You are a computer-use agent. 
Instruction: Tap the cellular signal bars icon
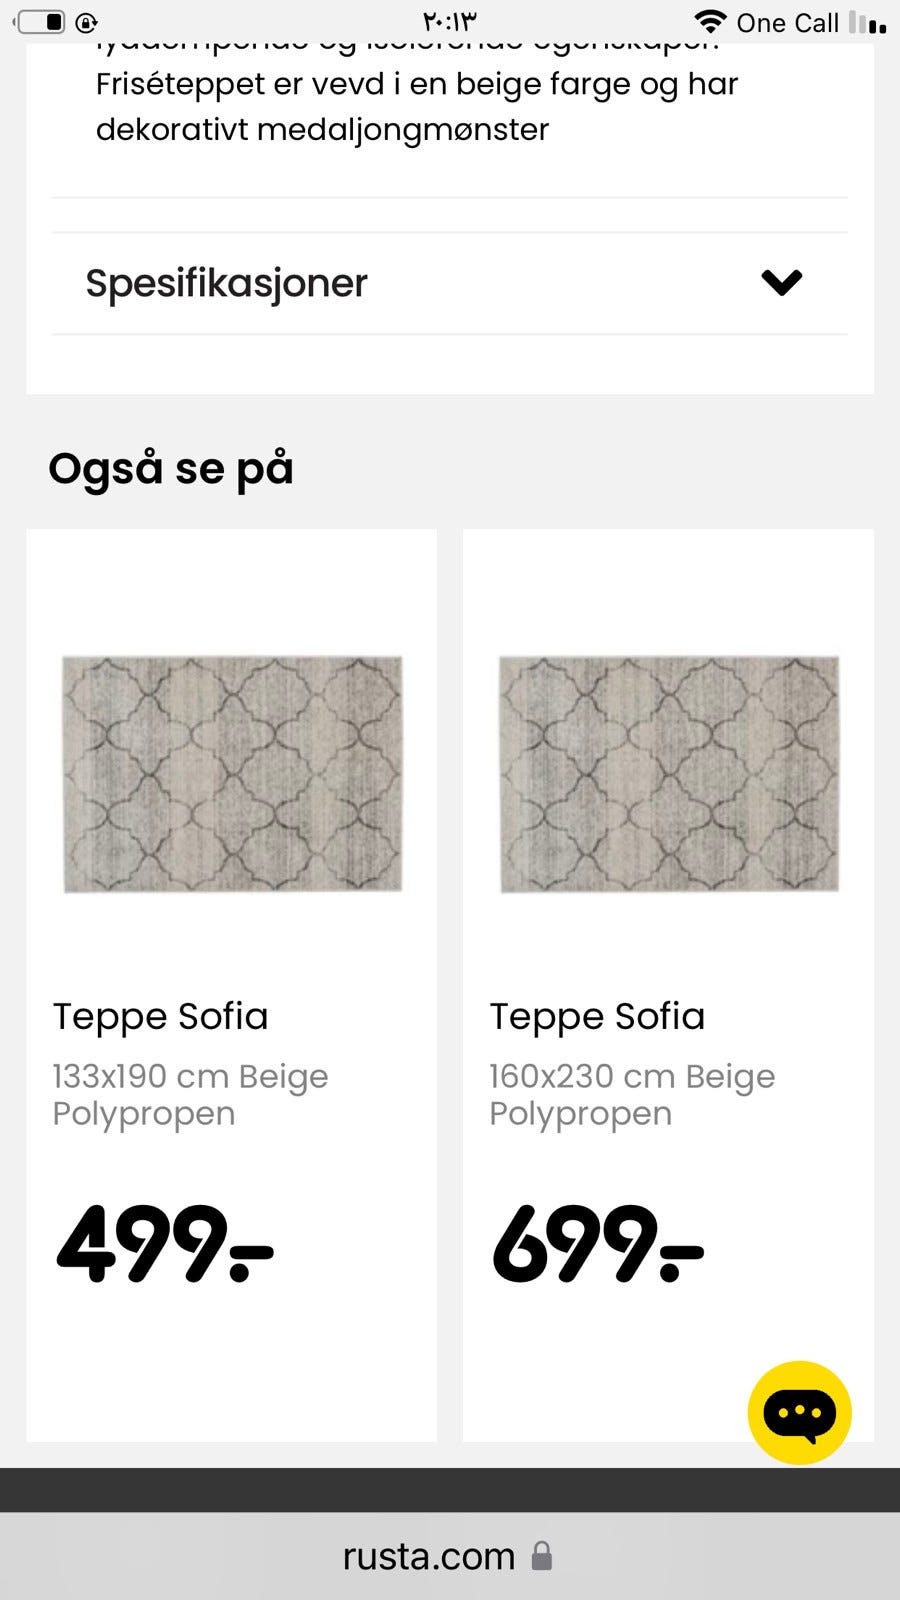(x=867, y=23)
